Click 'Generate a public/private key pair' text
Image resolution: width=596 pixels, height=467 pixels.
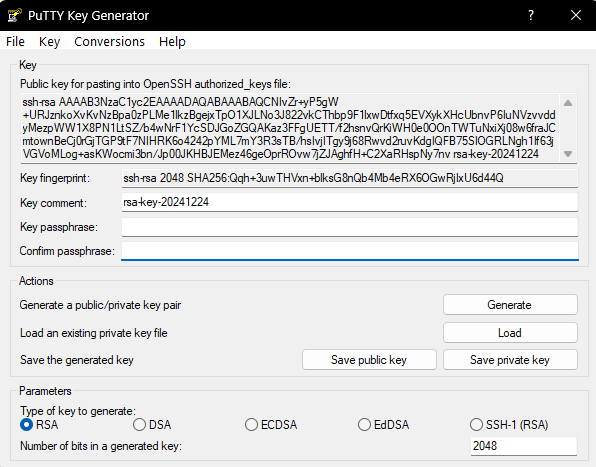pos(100,305)
